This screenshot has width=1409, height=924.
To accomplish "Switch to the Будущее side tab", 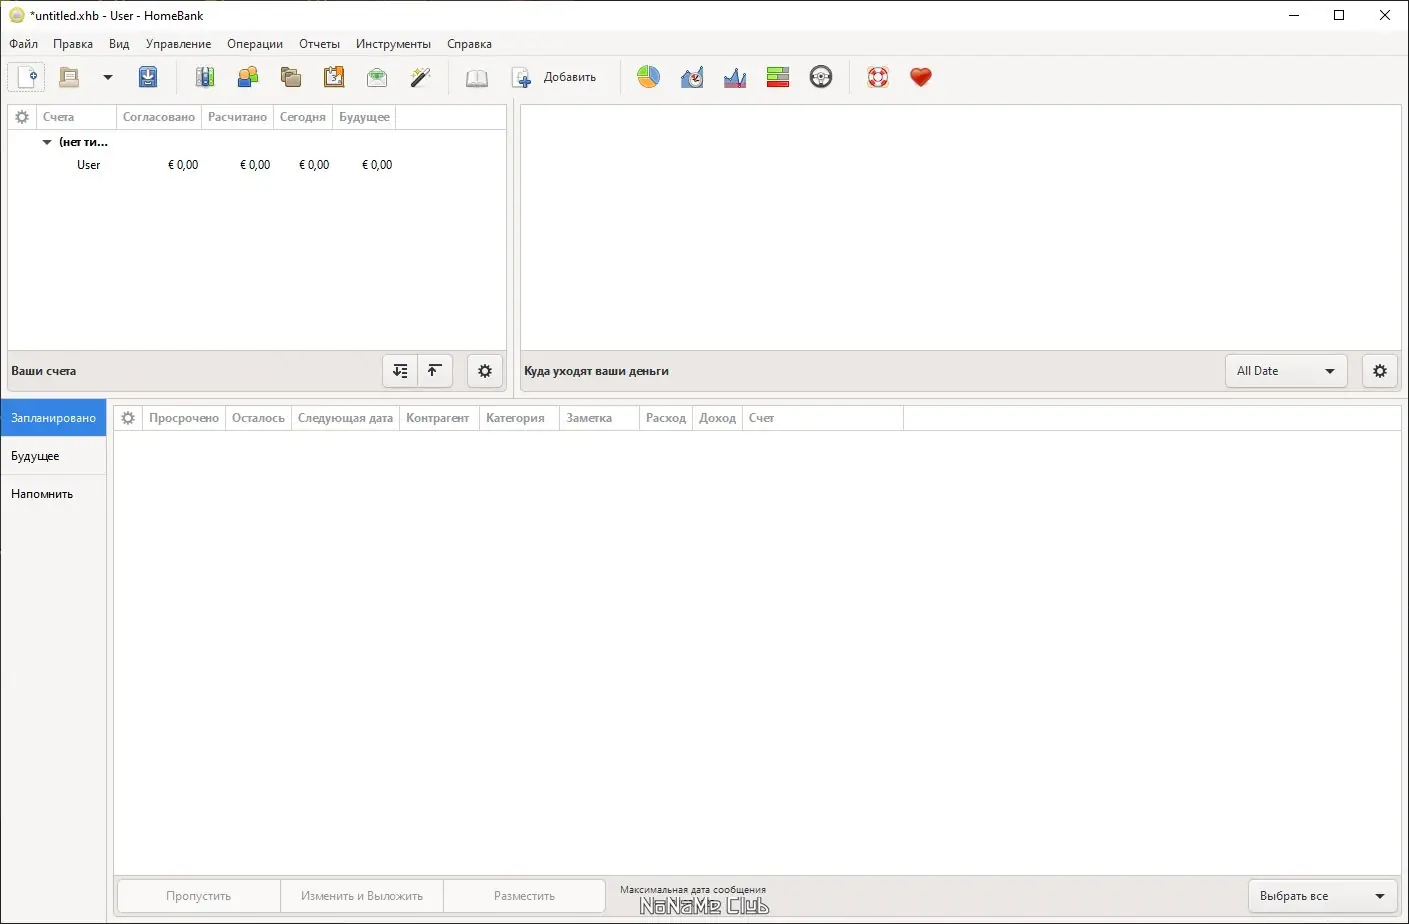I will point(53,456).
